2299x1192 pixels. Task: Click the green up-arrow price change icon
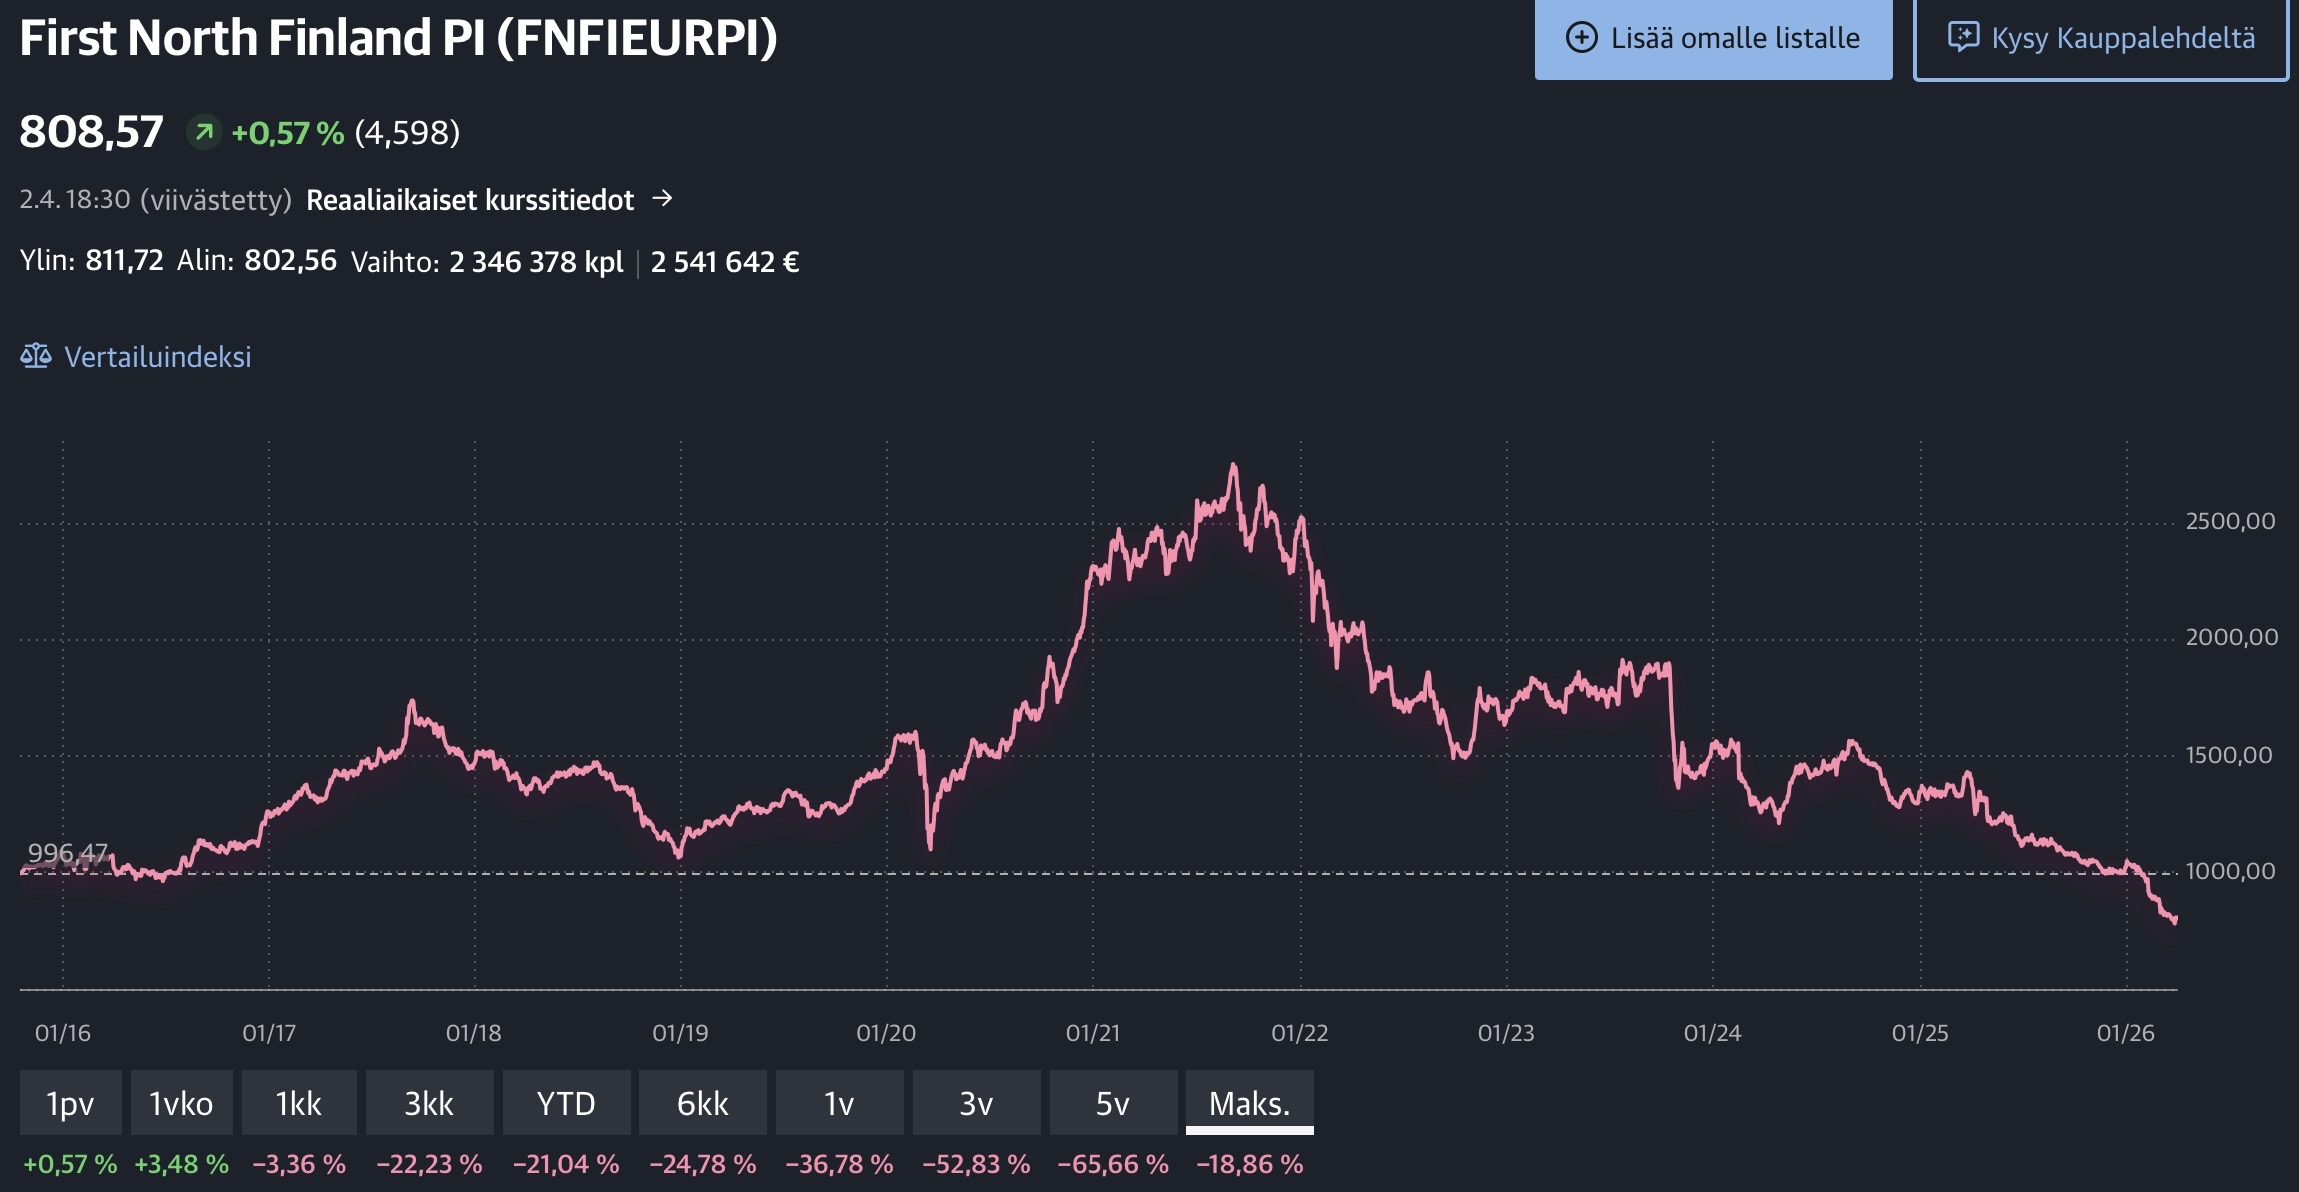click(204, 132)
